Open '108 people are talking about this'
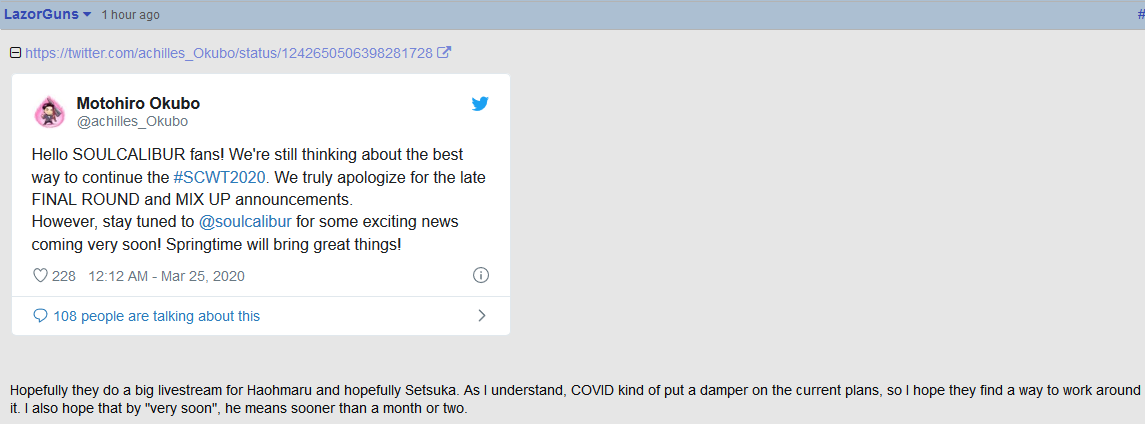1145x424 pixels. (157, 316)
